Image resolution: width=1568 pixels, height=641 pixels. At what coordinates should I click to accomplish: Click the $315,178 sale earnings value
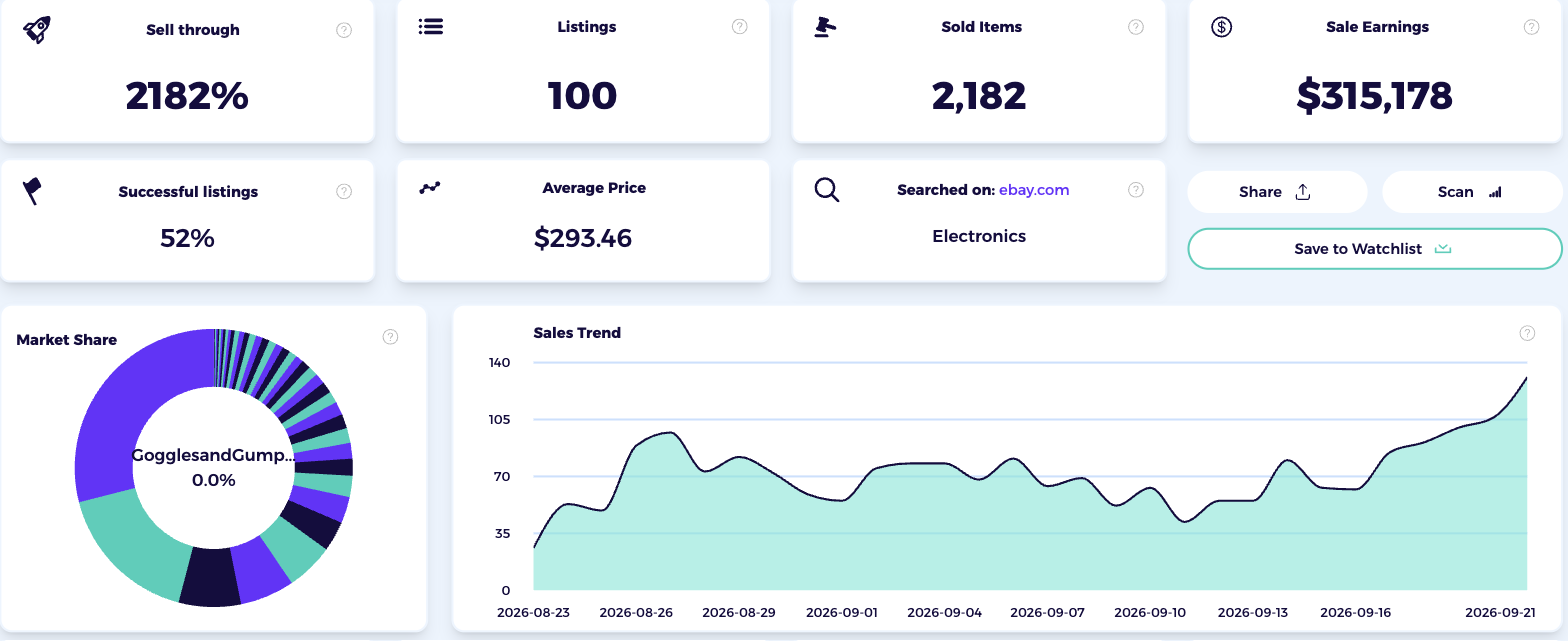tap(1374, 96)
